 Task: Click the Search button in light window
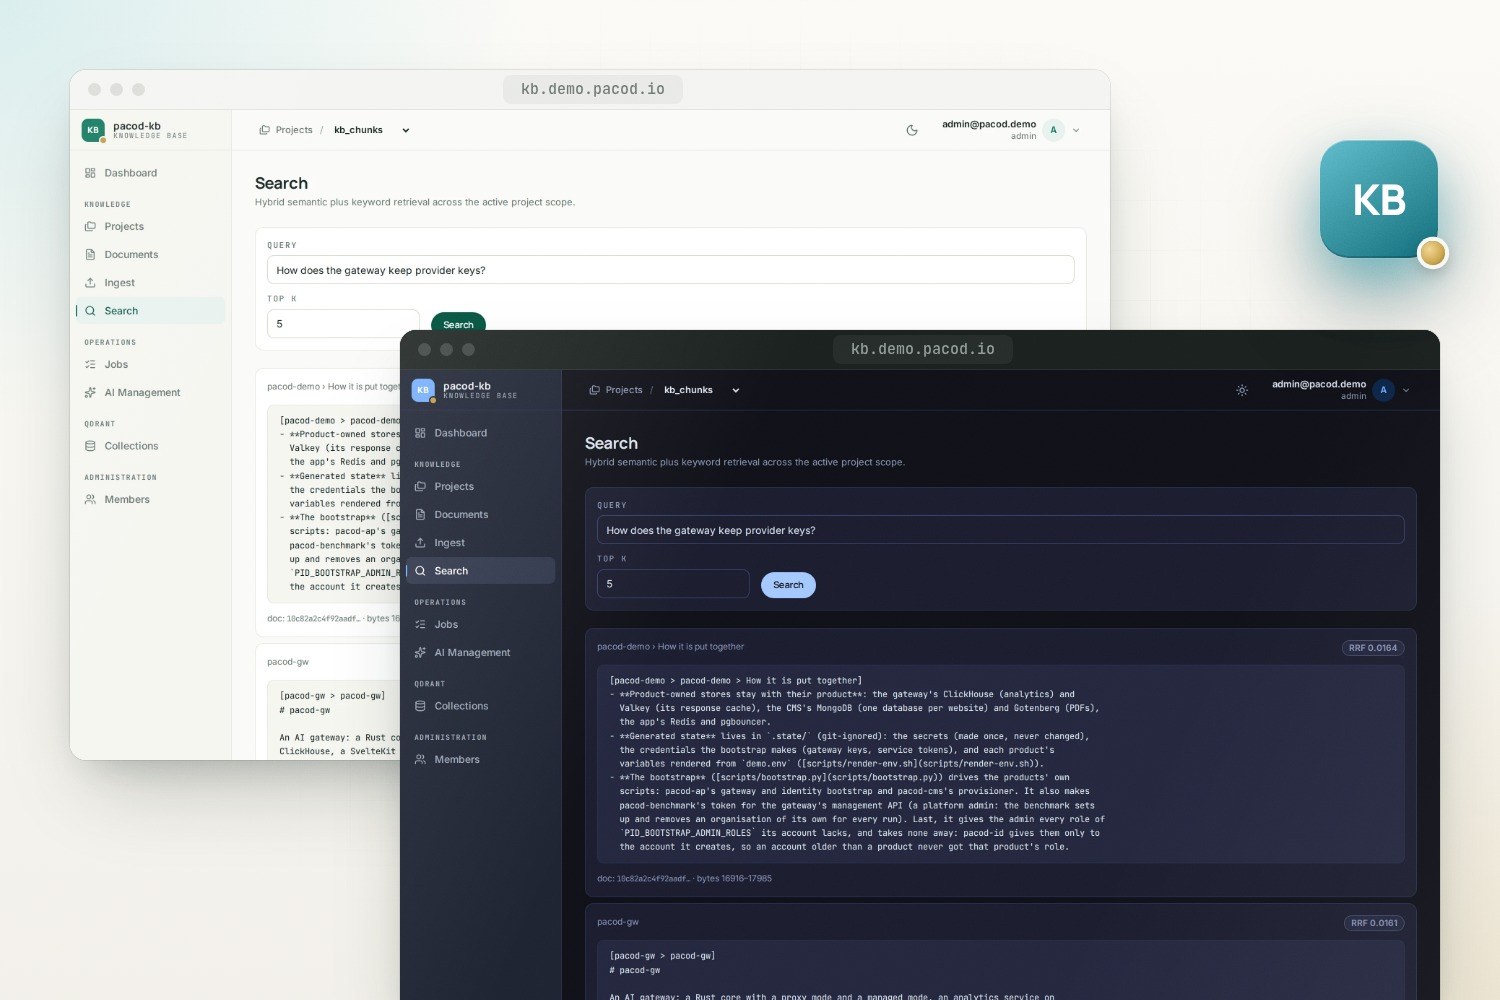pyautogui.click(x=458, y=322)
